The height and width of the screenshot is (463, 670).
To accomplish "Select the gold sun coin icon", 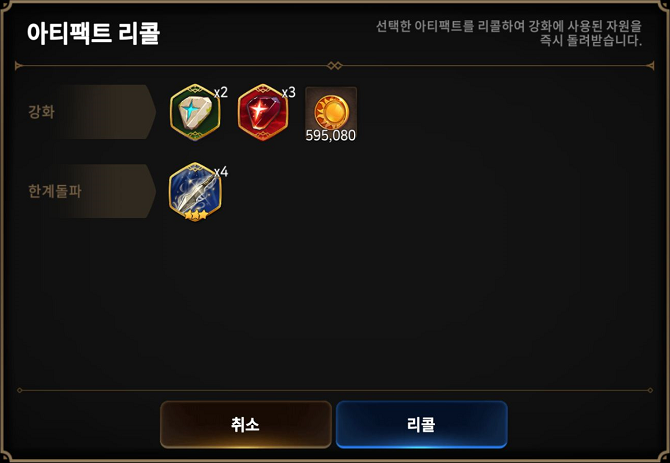I will (331, 112).
